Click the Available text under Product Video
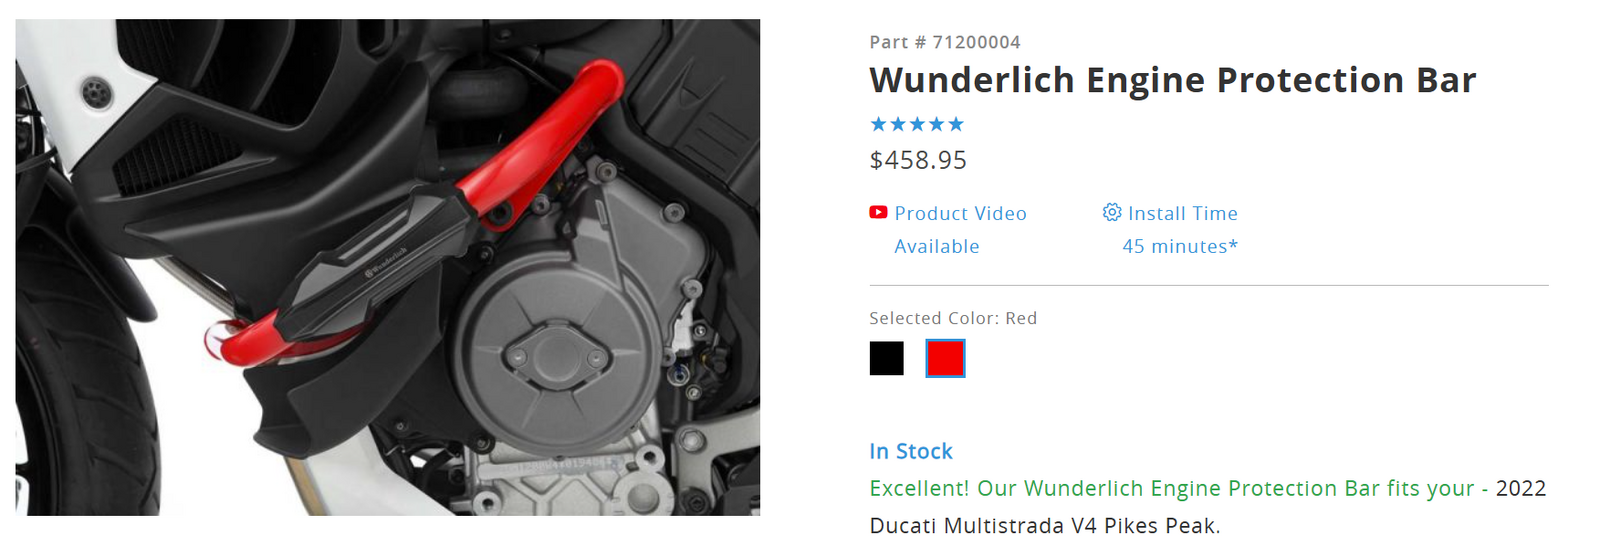 (x=937, y=246)
